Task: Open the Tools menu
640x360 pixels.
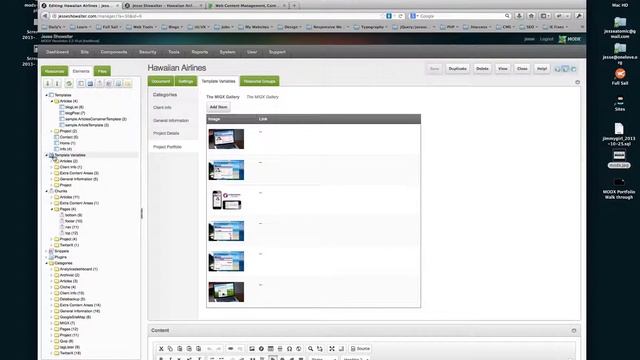Action: pyautogui.click(x=174, y=52)
